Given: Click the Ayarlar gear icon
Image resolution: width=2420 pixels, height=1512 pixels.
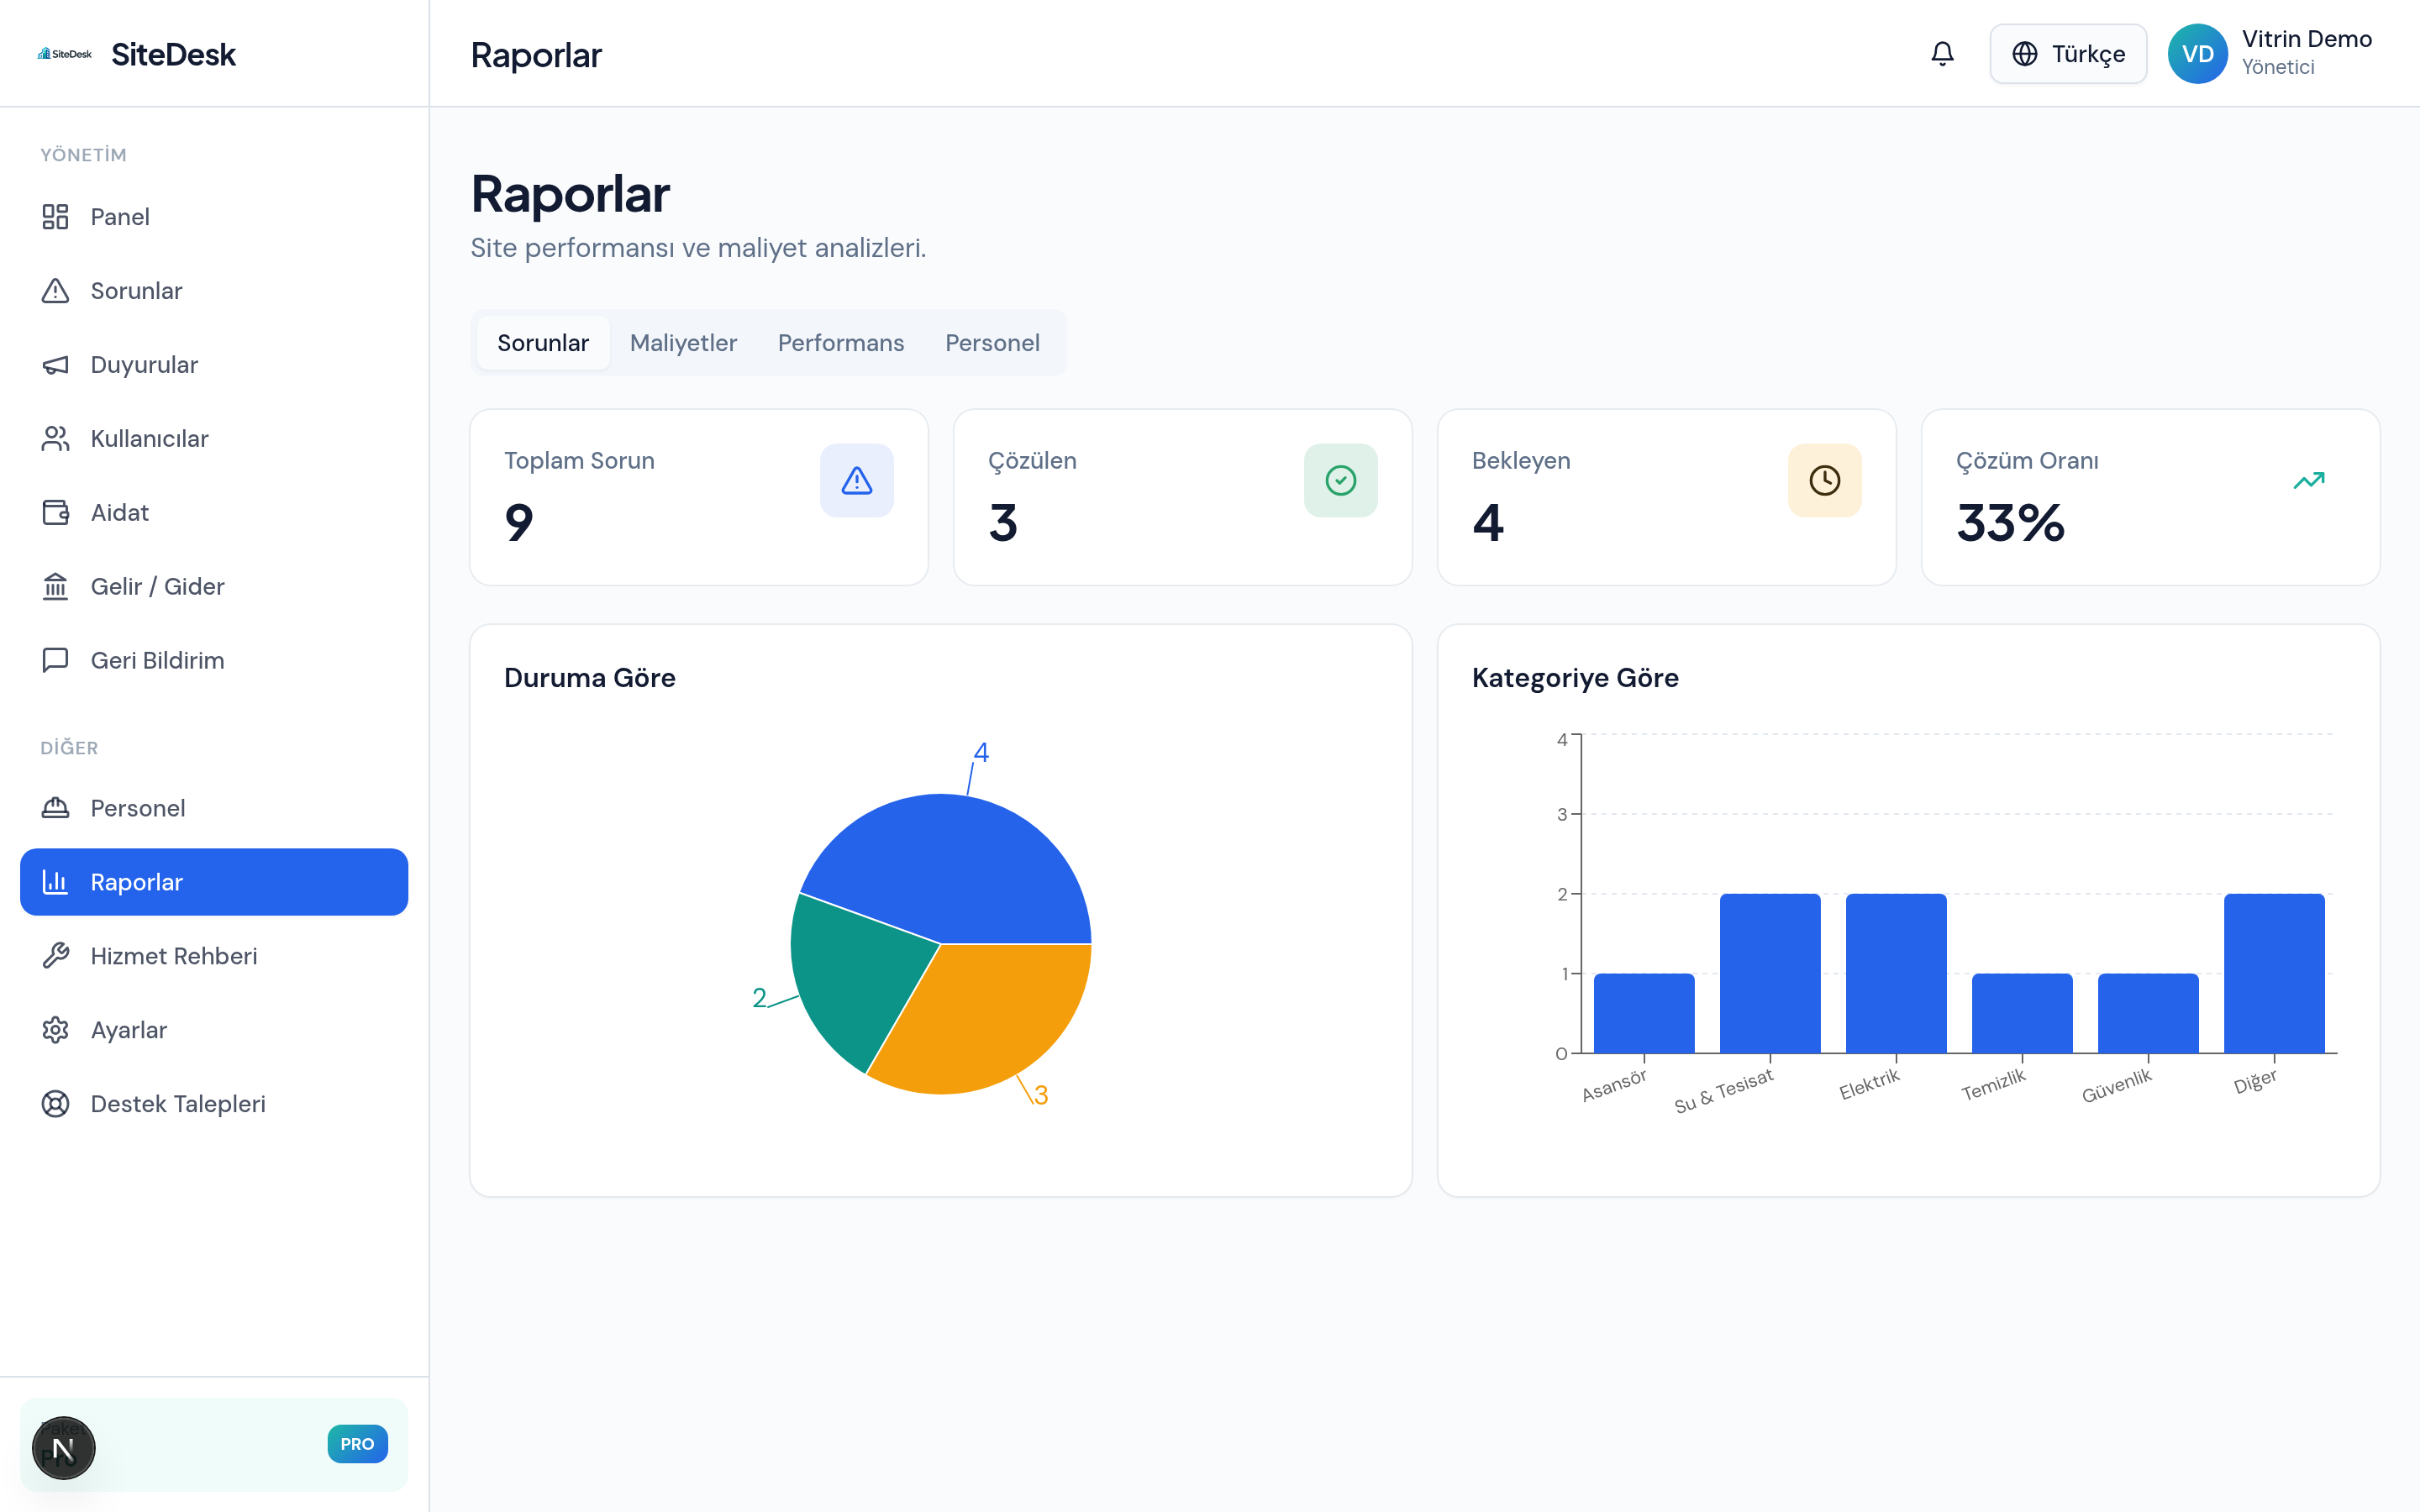Looking at the screenshot, I should pyautogui.click(x=55, y=1030).
